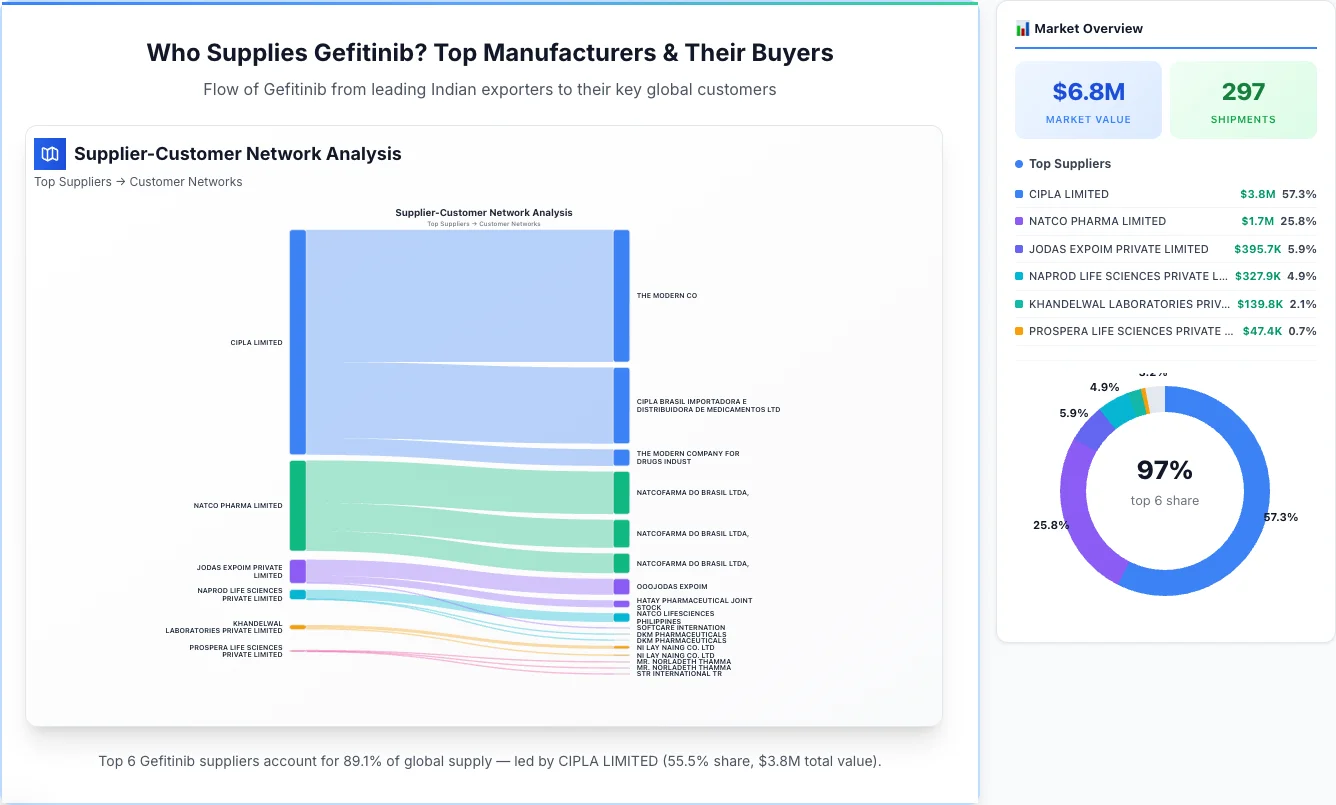Click THE MODERN CO customer node

point(622,294)
